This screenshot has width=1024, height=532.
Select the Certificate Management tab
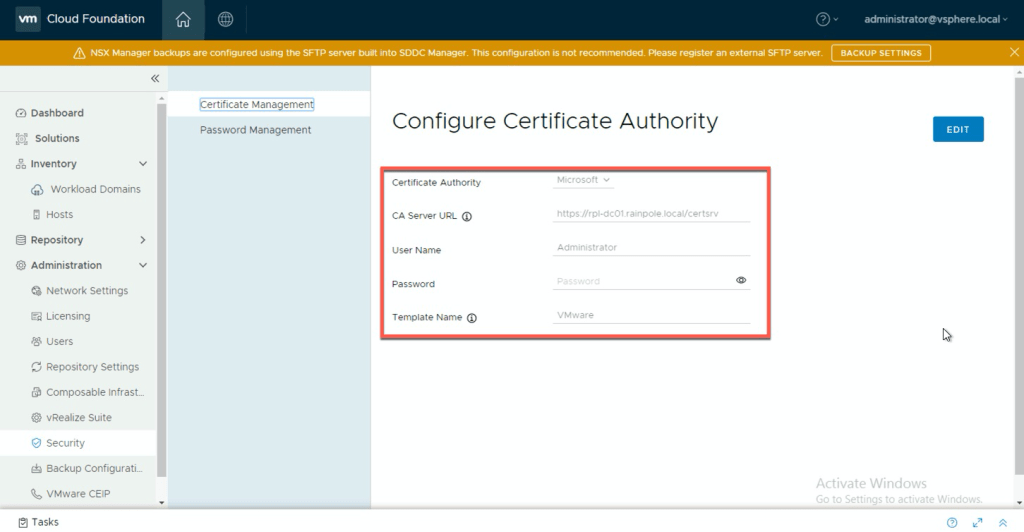(257, 104)
